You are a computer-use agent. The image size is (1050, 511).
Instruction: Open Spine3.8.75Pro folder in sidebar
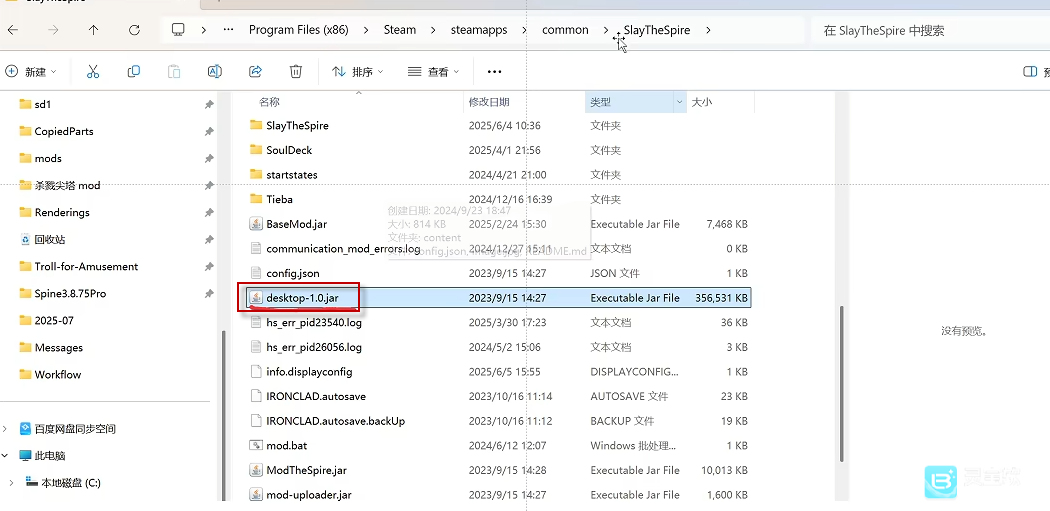70,293
